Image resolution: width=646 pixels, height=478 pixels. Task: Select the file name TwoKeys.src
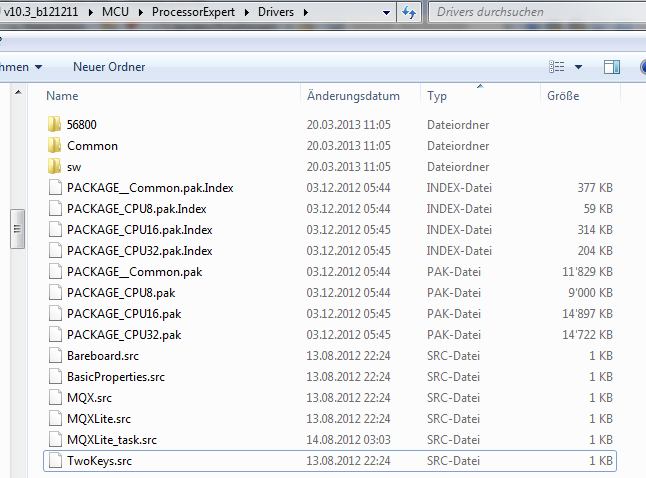pos(99,461)
